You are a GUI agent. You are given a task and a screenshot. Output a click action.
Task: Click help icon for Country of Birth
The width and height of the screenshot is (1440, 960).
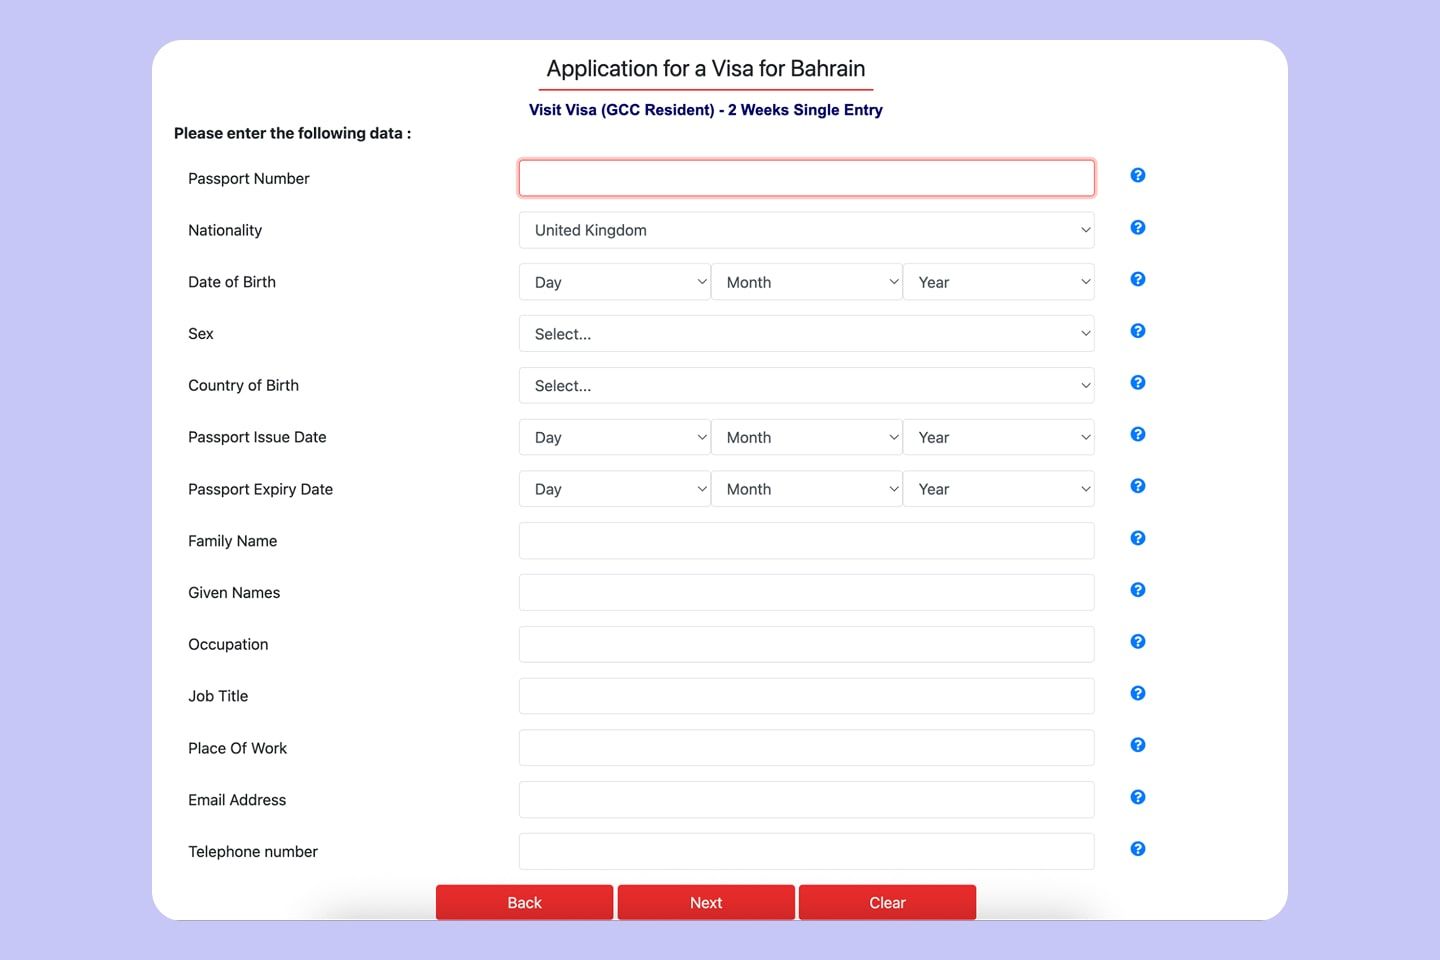(1137, 383)
